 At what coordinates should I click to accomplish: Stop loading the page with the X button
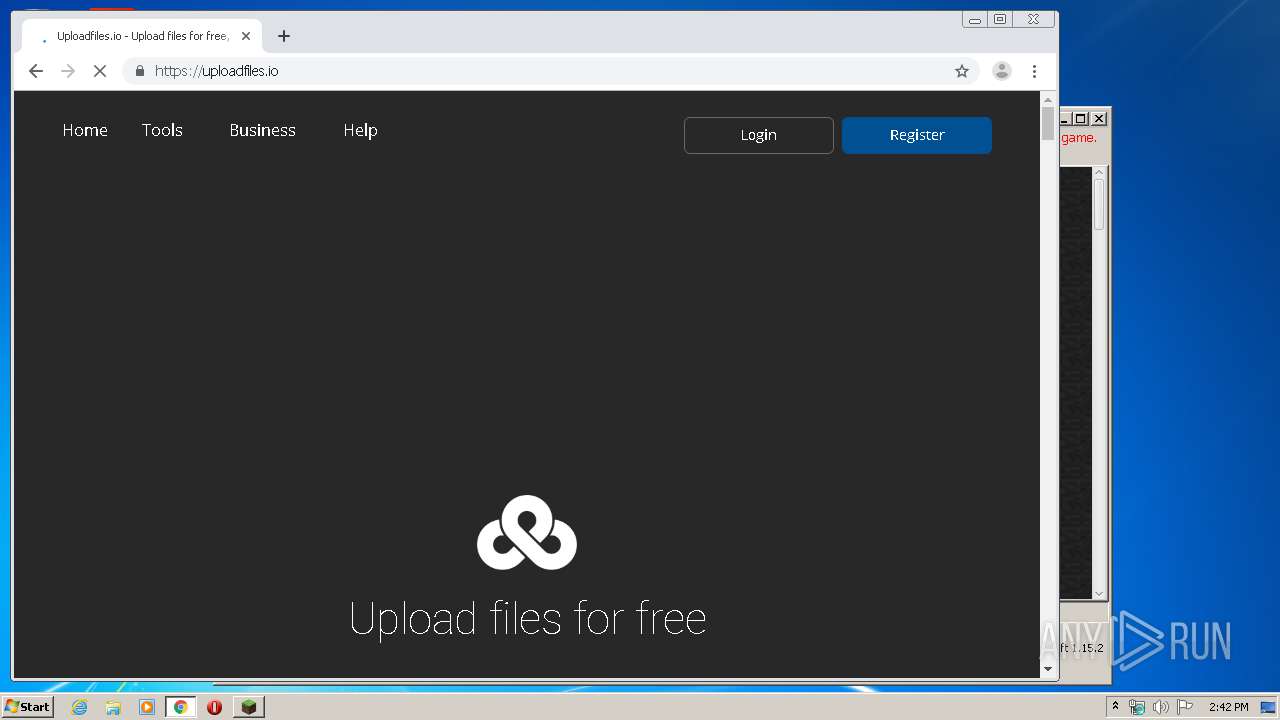point(100,71)
